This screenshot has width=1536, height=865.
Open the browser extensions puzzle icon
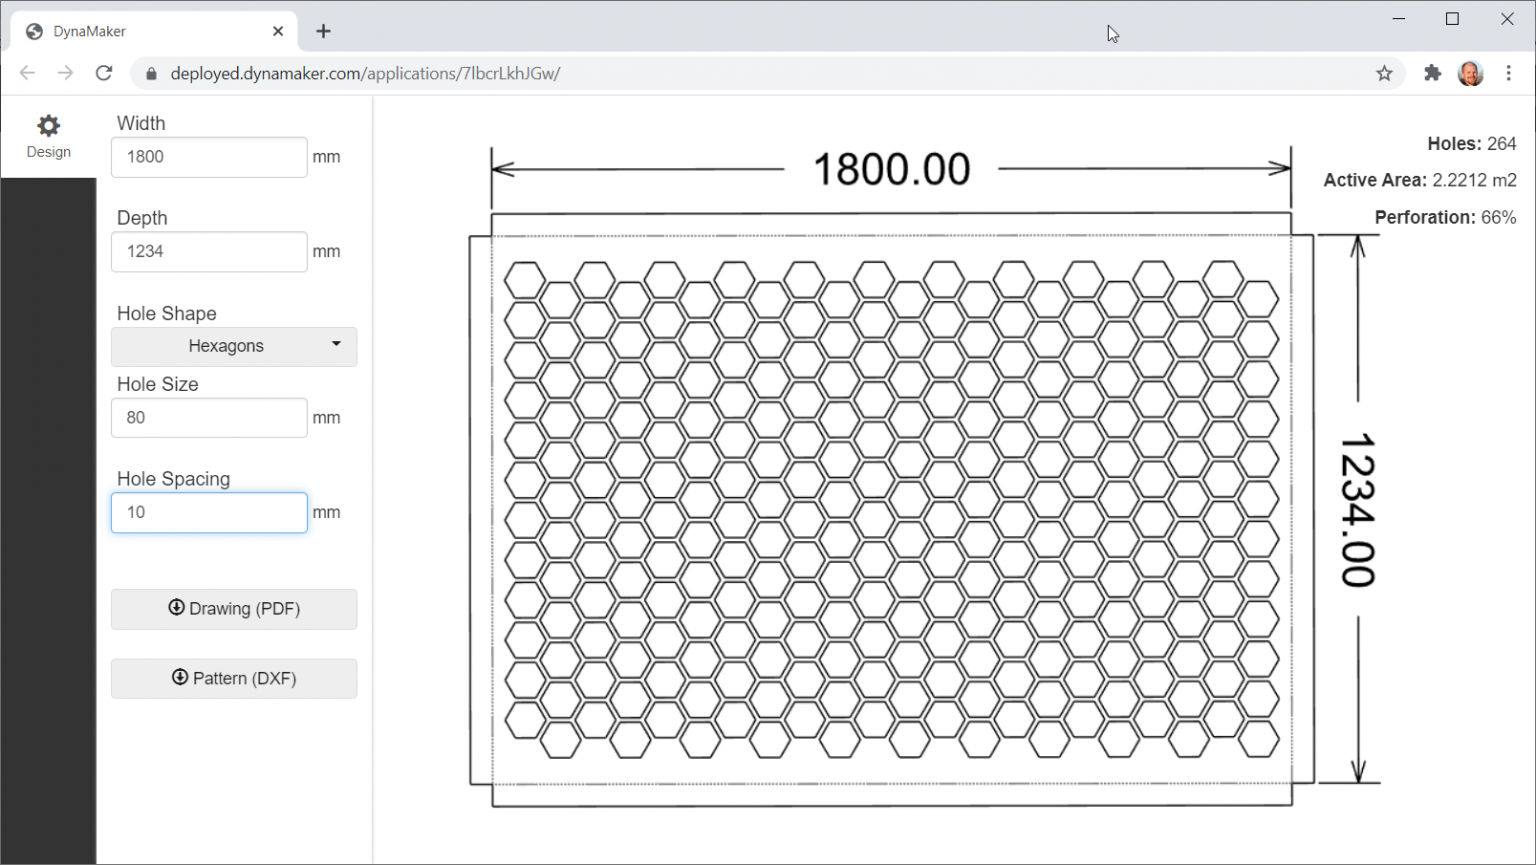click(1433, 73)
